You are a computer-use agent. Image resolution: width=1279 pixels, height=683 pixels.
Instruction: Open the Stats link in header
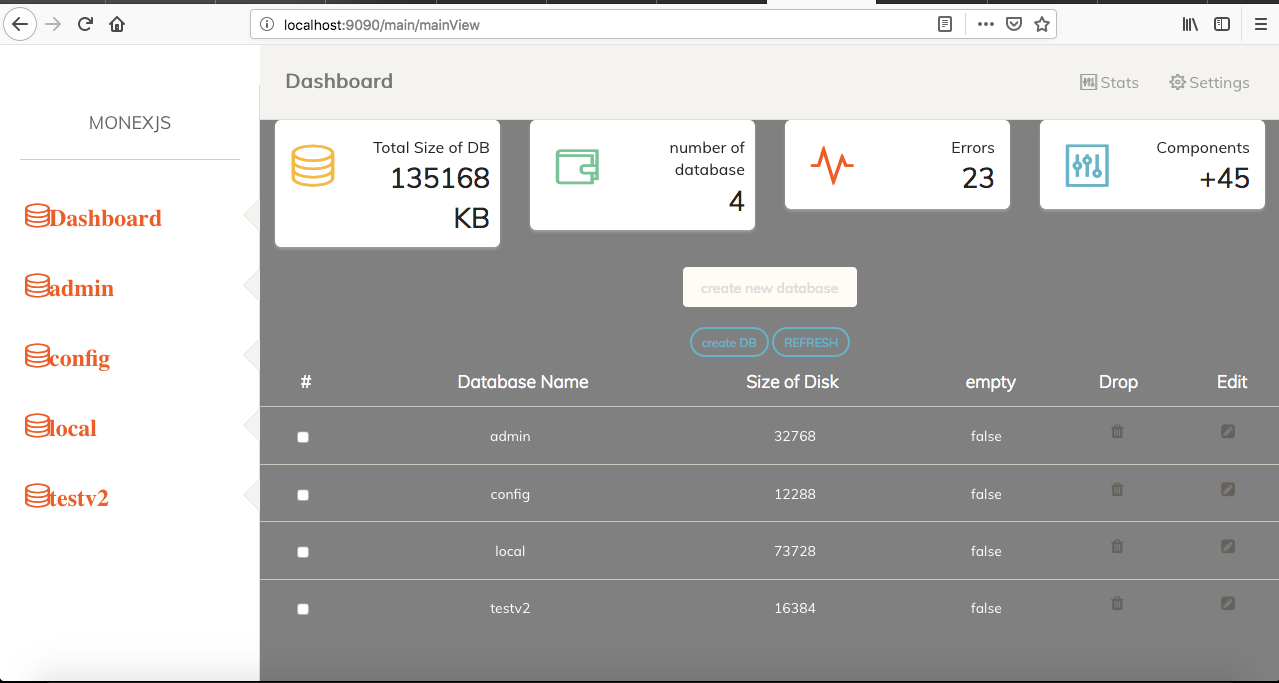point(1110,82)
